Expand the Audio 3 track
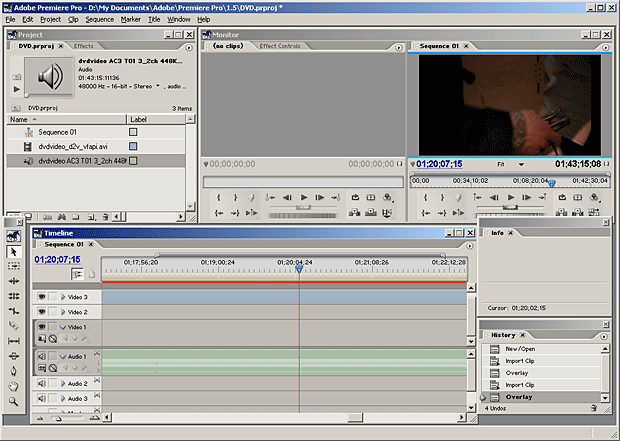 click(x=62, y=398)
